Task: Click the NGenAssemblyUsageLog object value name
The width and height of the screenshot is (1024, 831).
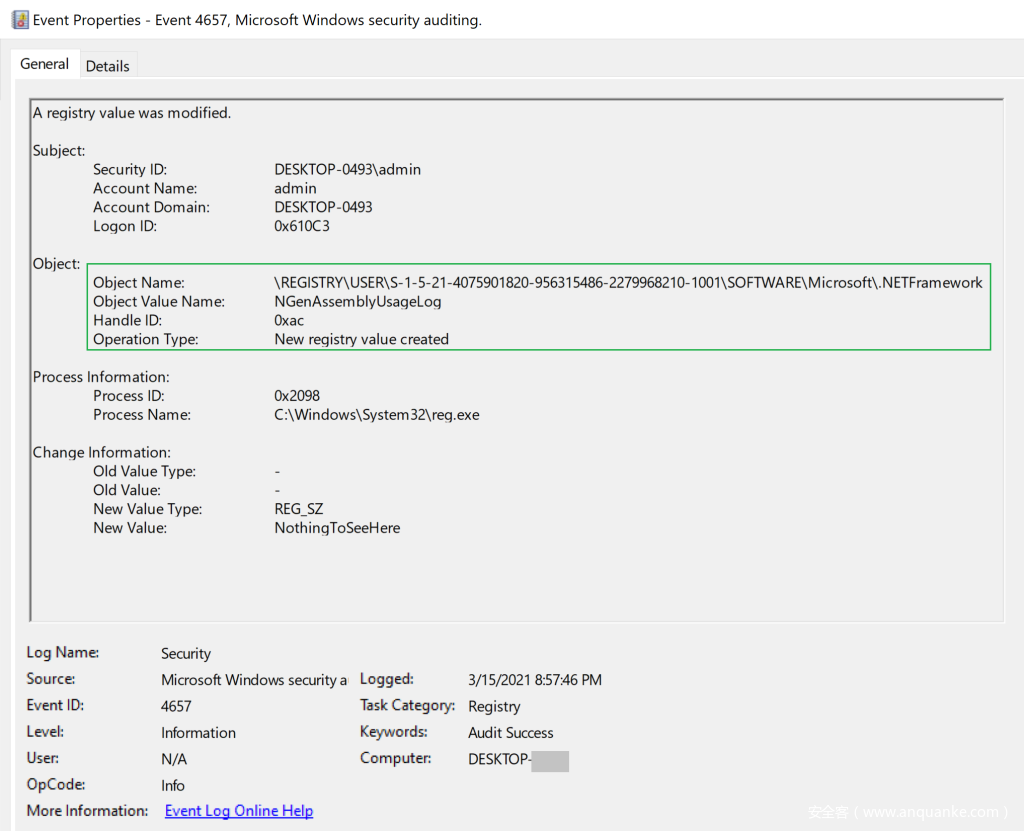Action: [x=357, y=302]
